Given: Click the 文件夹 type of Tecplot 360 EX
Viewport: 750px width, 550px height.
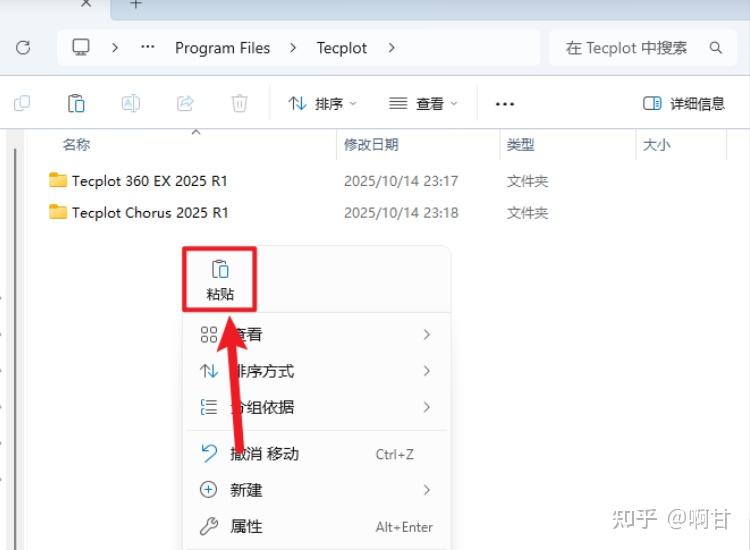Looking at the screenshot, I should click(527, 181).
